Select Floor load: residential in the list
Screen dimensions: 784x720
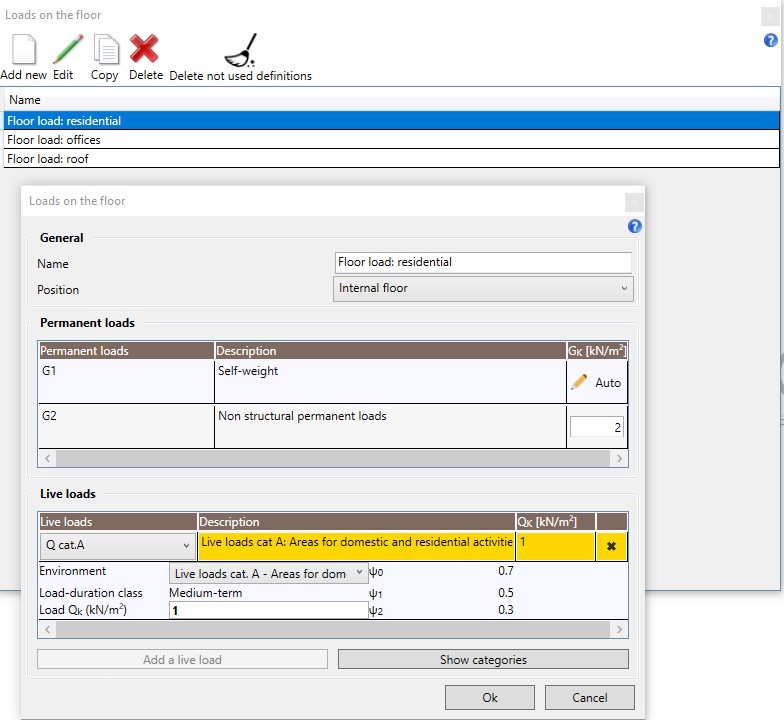point(392,120)
